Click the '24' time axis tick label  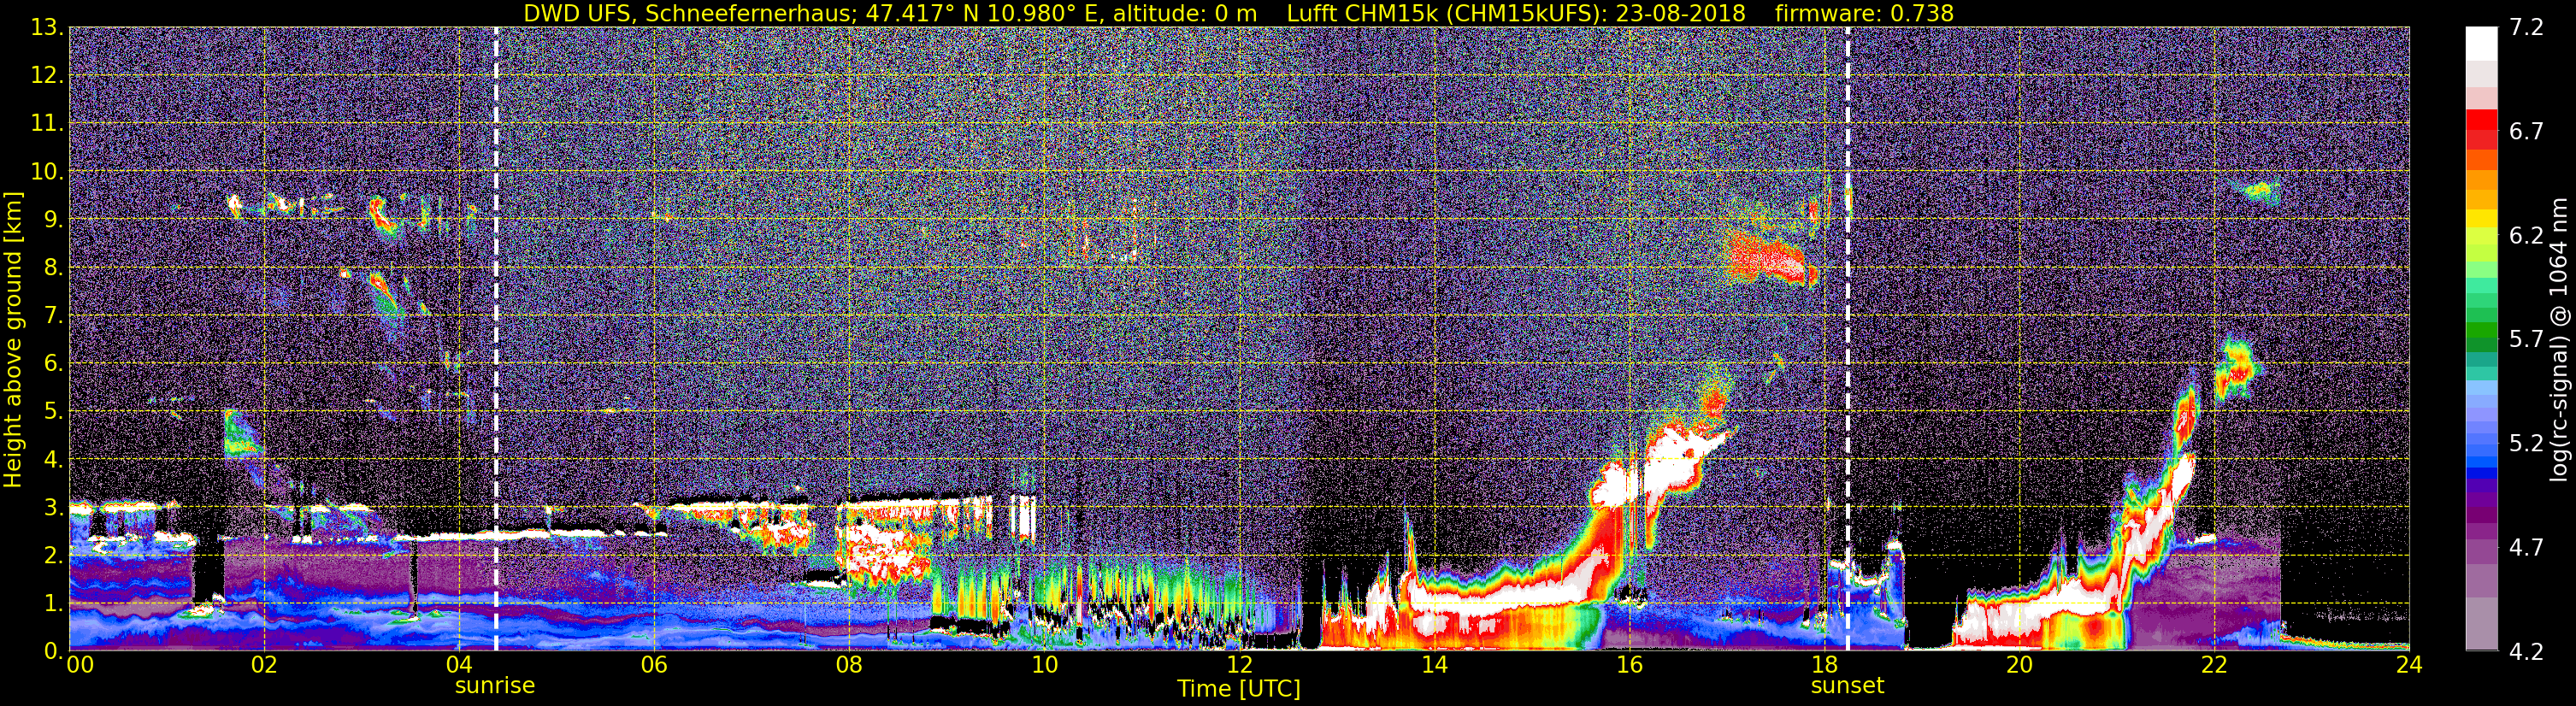pyautogui.click(x=2409, y=666)
